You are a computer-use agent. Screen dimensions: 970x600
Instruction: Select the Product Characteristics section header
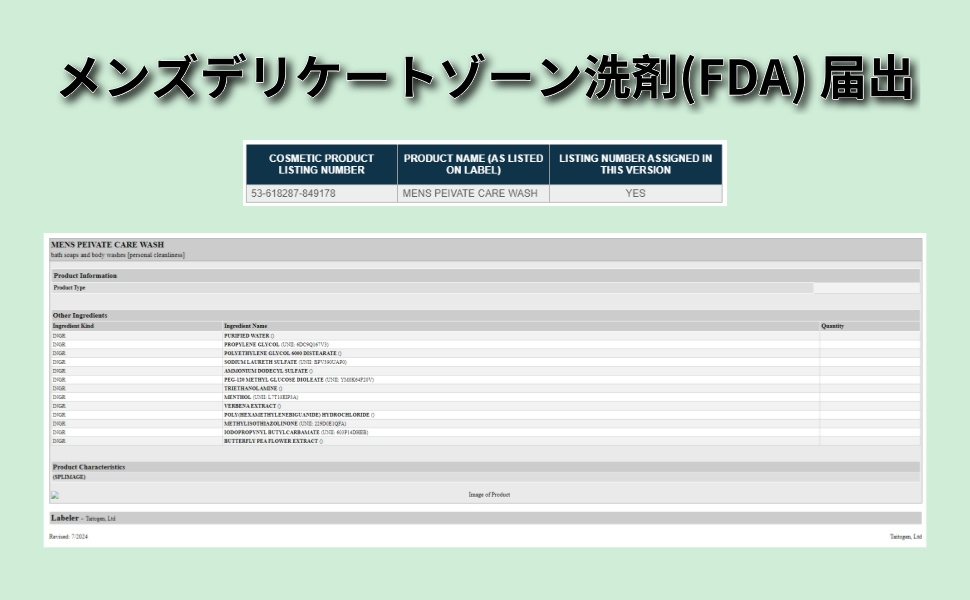pyautogui.click(x=89, y=467)
